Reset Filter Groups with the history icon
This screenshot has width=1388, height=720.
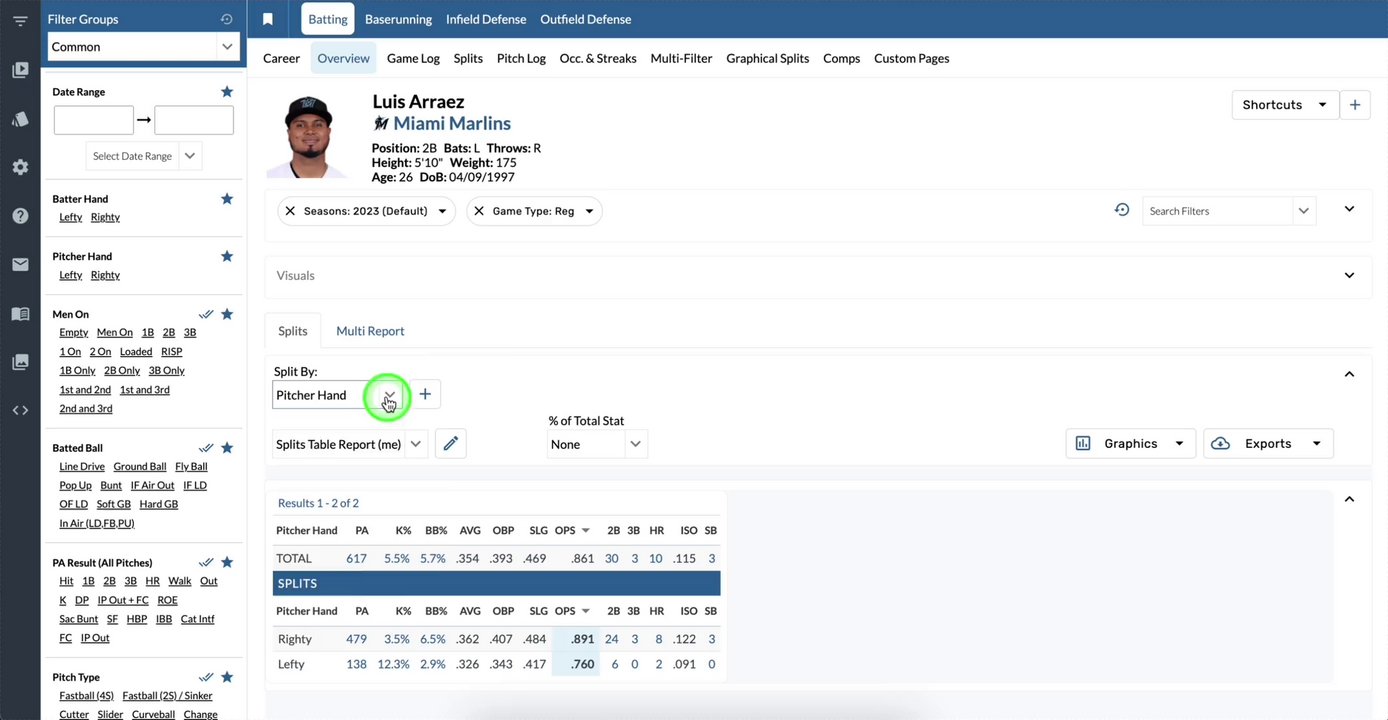[227, 19]
